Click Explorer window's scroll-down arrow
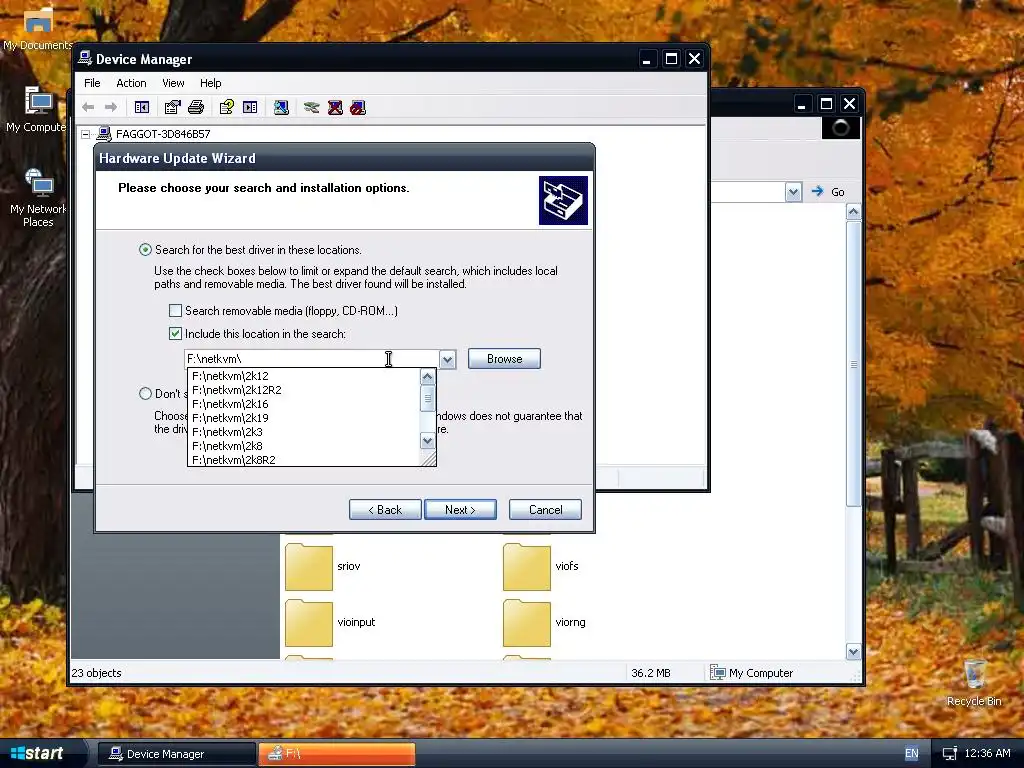 [x=854, y=651]
